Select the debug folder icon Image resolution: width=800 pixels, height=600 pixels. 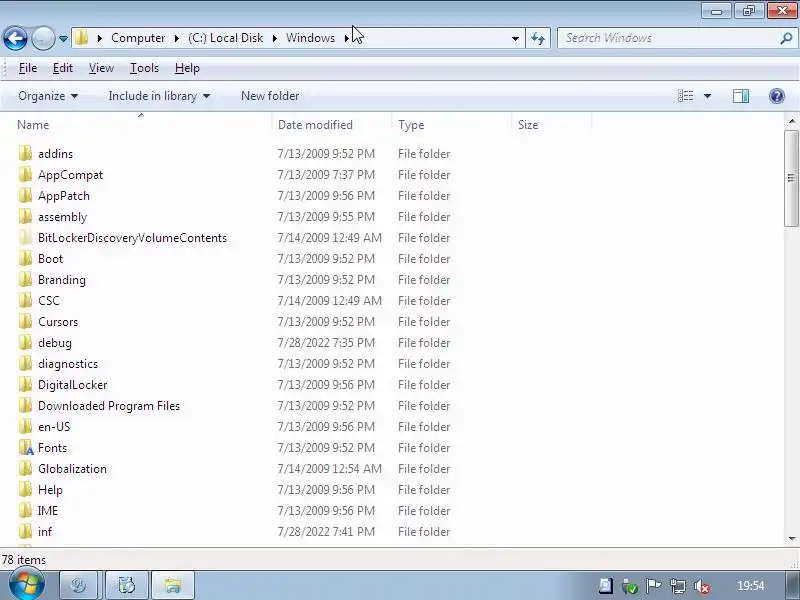point(25,342)
